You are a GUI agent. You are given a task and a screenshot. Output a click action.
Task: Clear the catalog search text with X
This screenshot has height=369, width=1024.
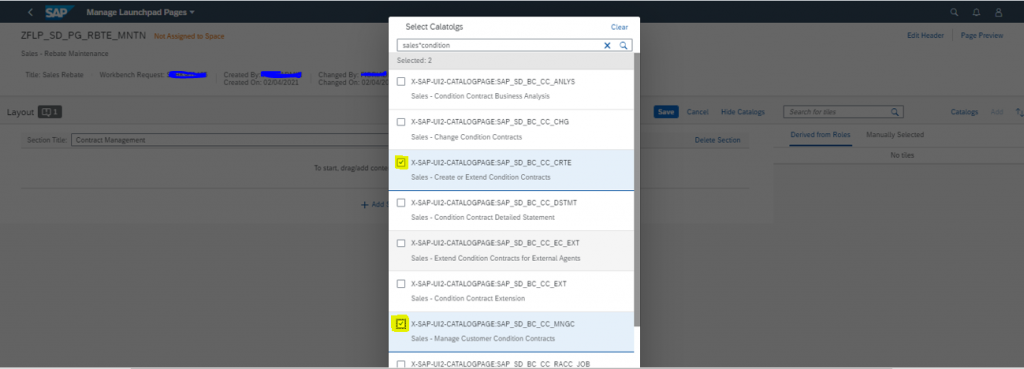pos(607,46)
